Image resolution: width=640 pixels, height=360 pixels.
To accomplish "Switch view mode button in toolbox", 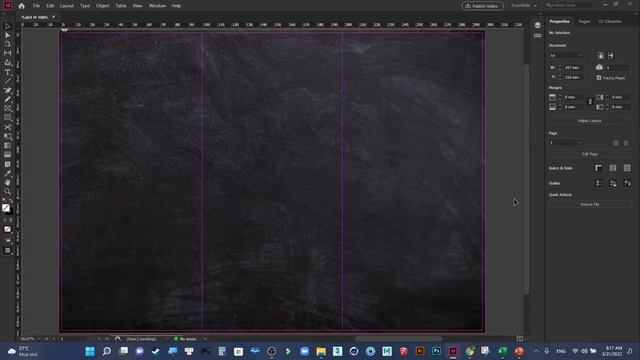I will click(7, 251).
